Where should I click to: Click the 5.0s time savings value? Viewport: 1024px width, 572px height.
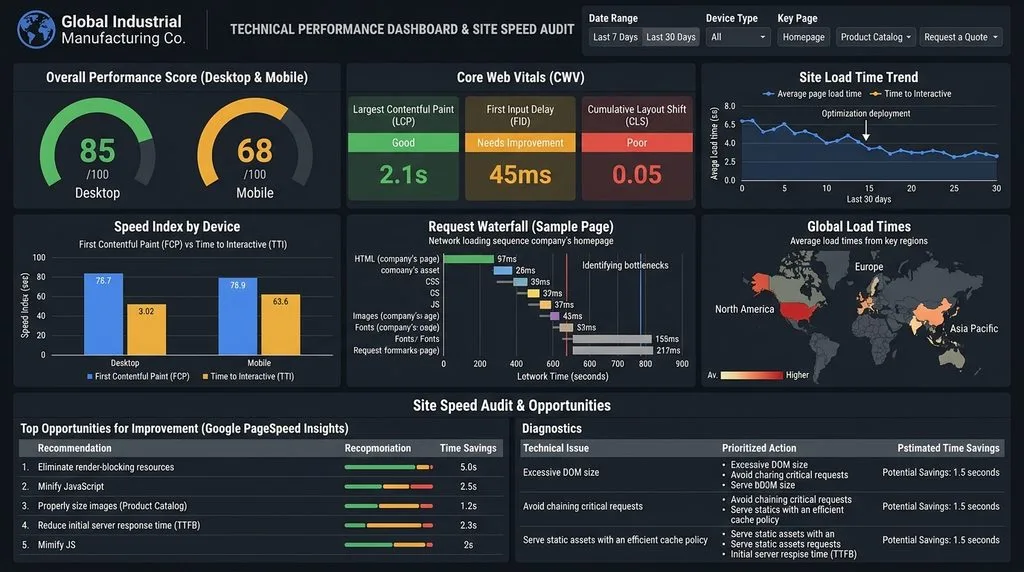pos(468,467)
